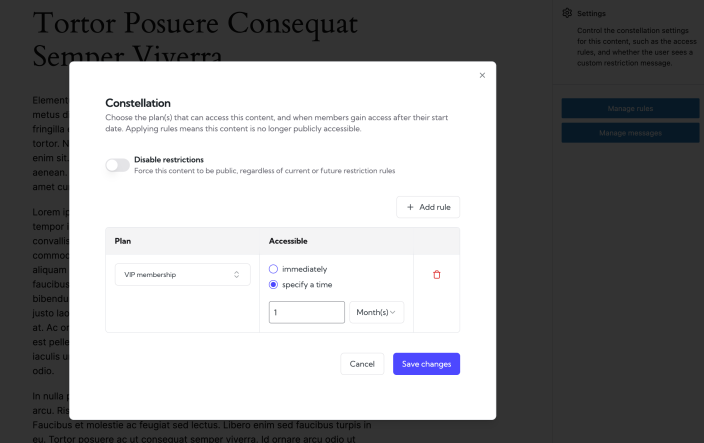Click the Manage messages sidebar button
The width and height of the screenshot is (704, 443).
629,132
